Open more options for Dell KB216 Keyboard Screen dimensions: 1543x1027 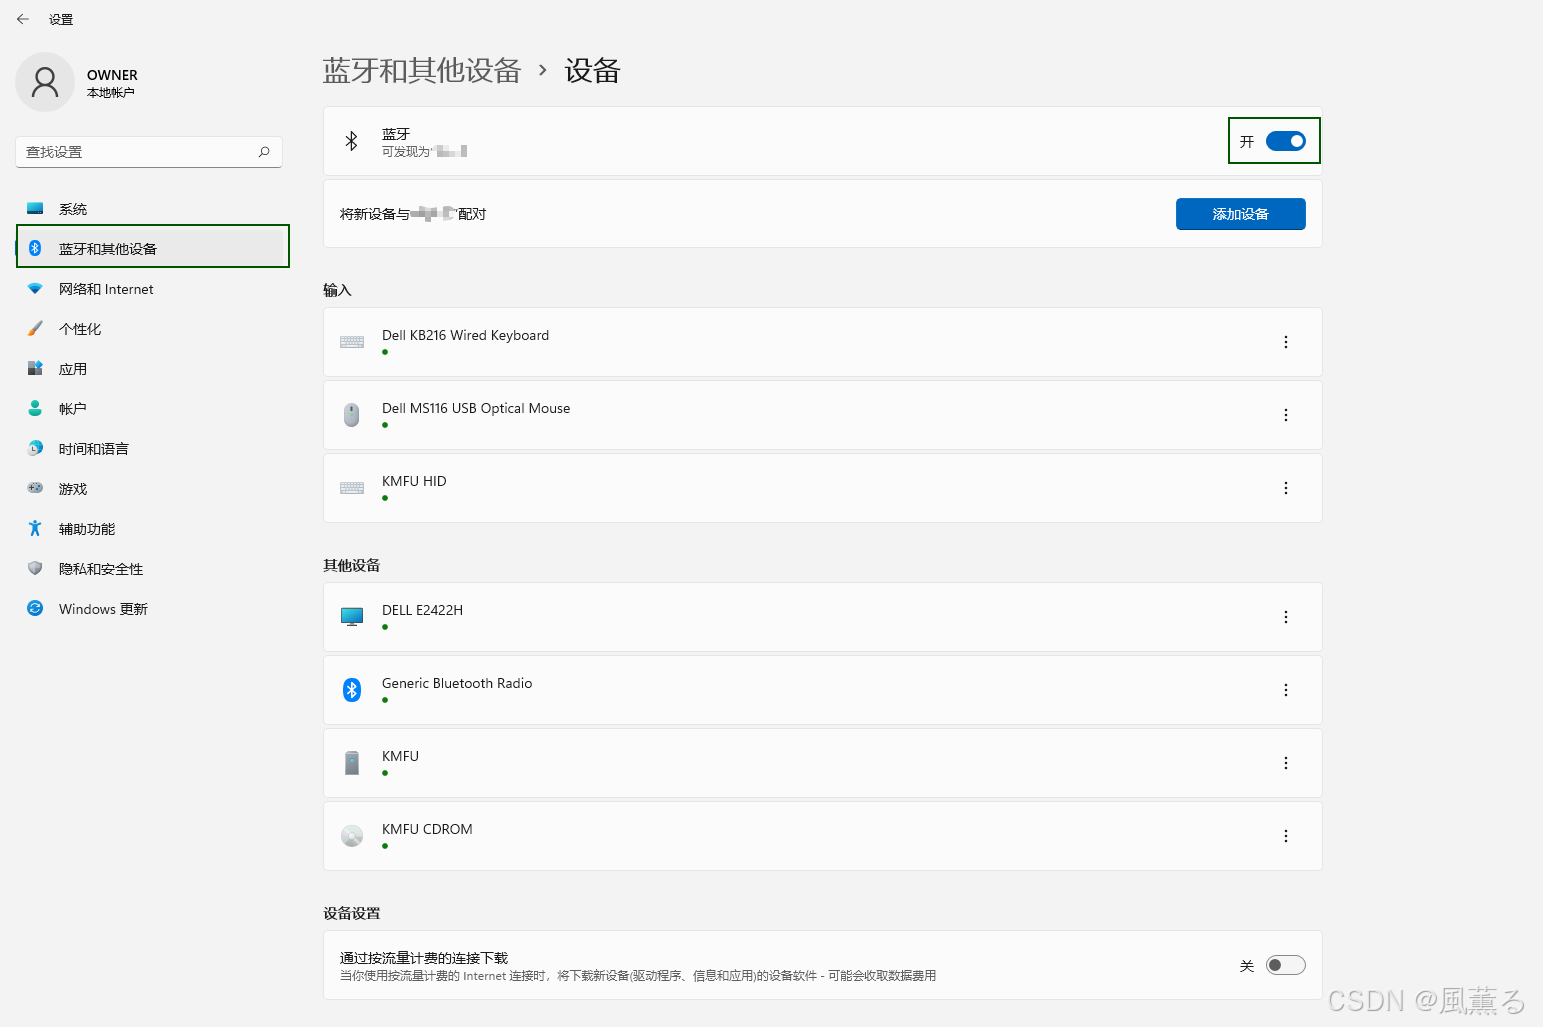tap(1286, 342)
